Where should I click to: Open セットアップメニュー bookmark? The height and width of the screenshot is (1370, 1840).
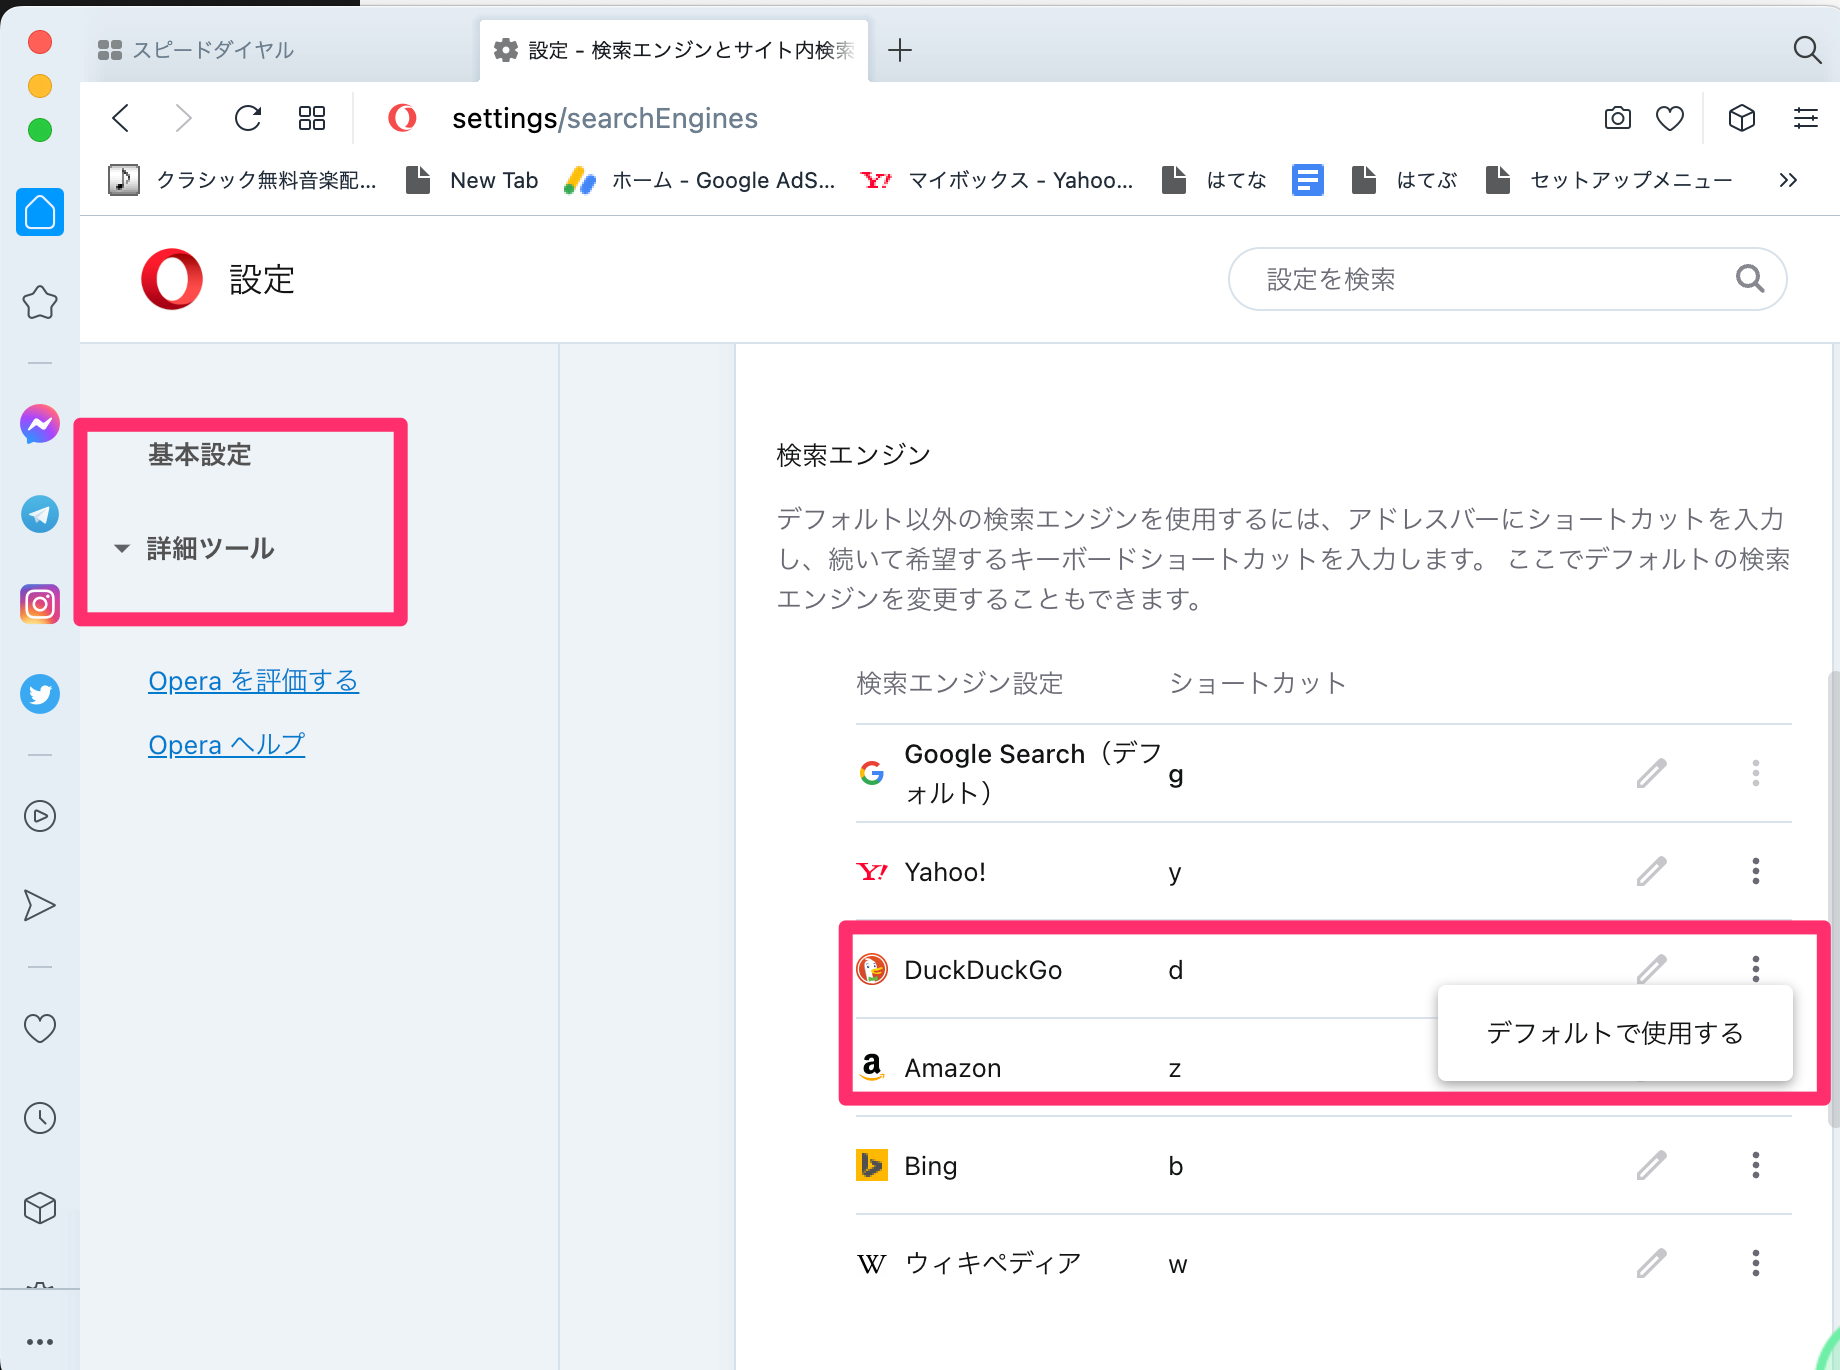click(1609, 180)
